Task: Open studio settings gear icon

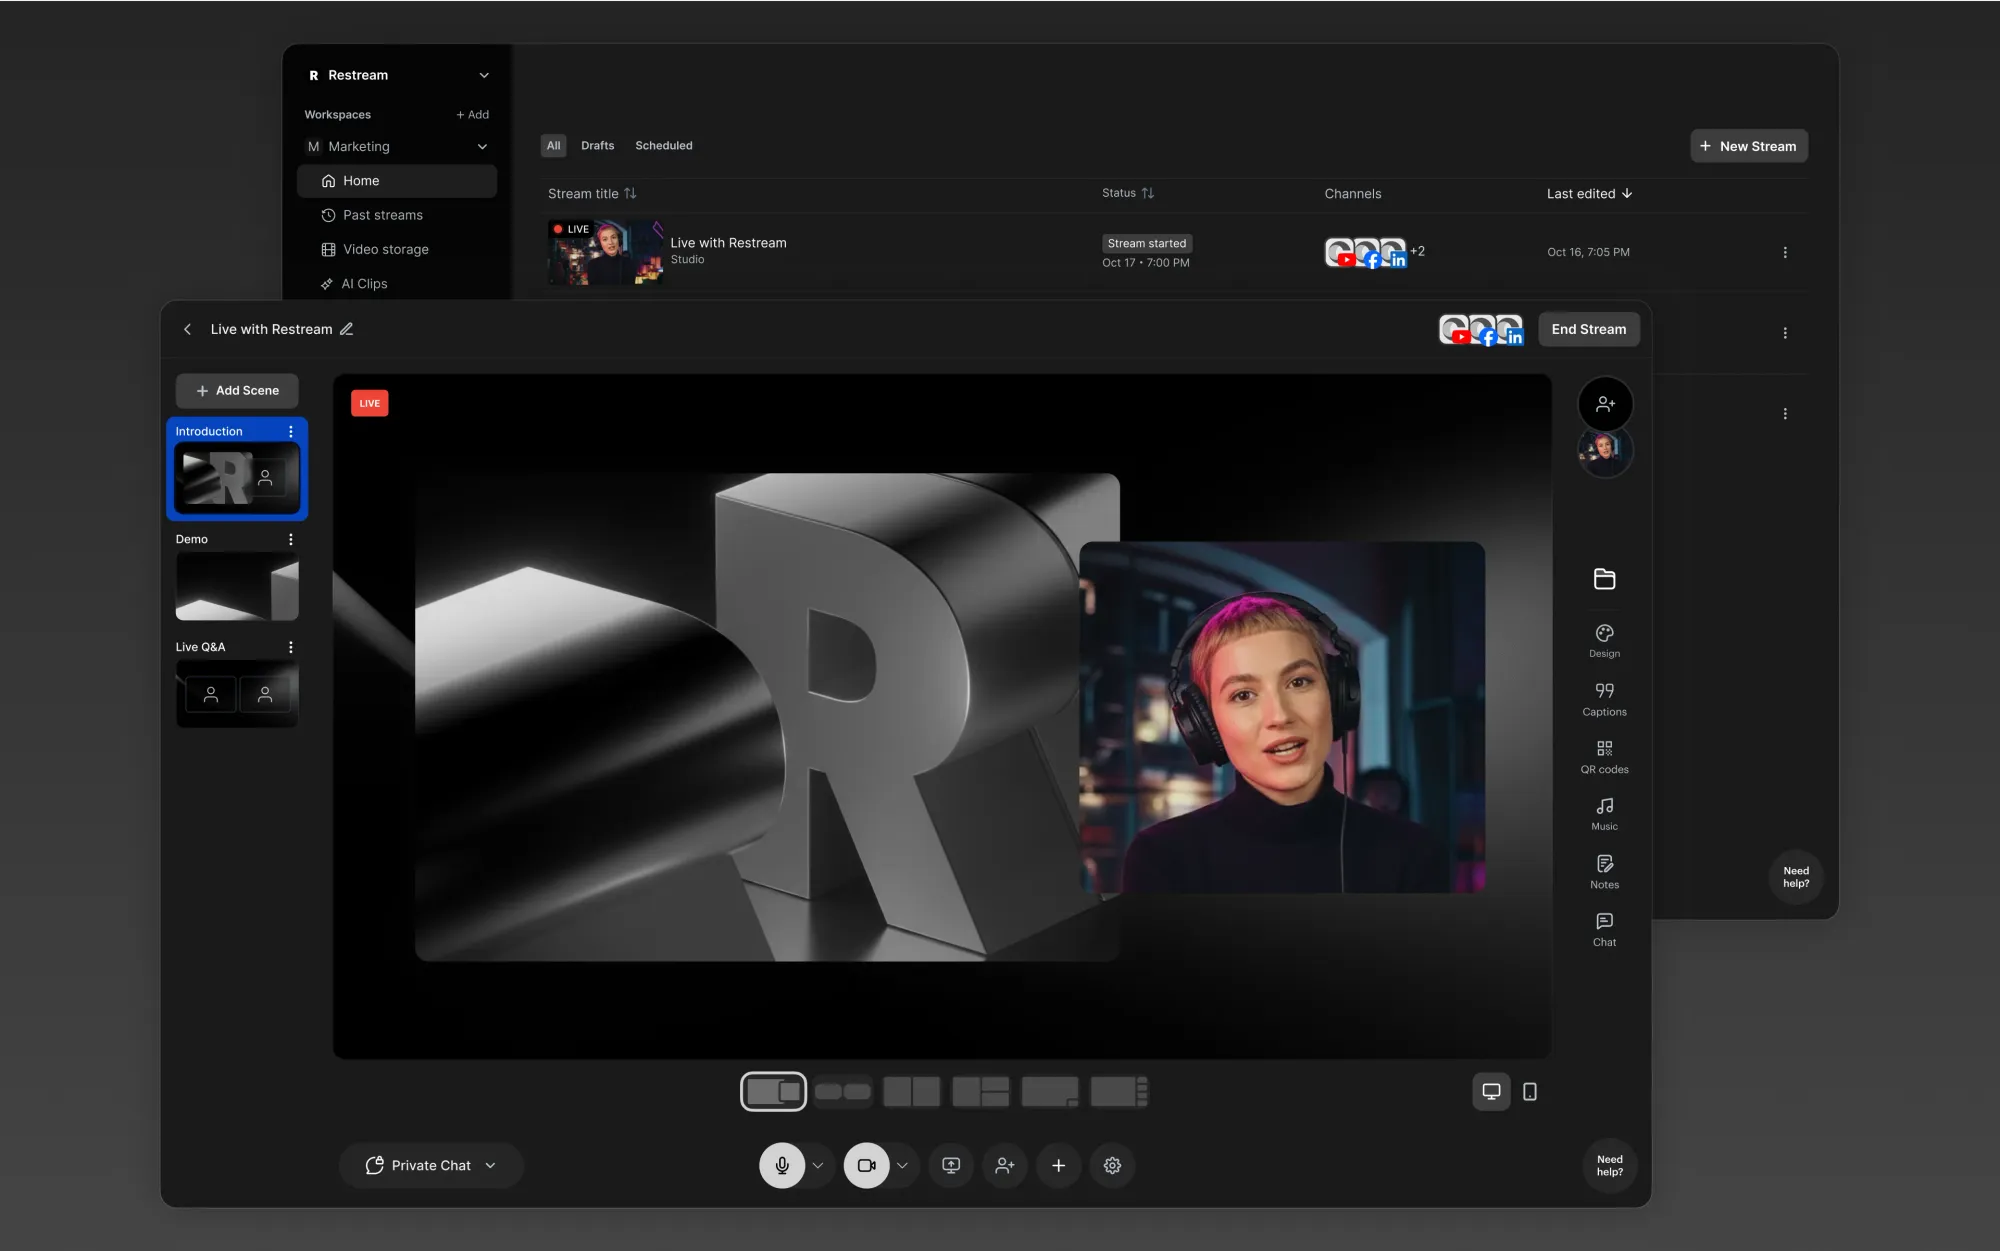Action: coord(1112,1165)
